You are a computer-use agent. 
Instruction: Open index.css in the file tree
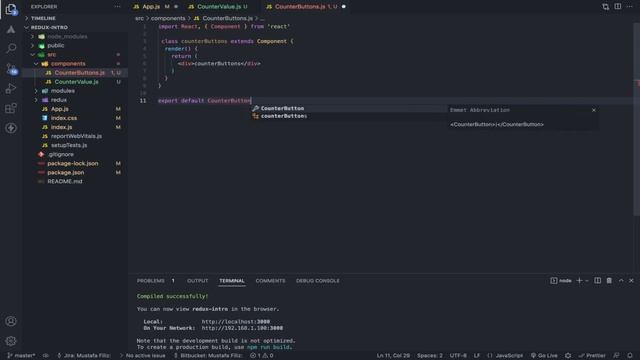64,118
